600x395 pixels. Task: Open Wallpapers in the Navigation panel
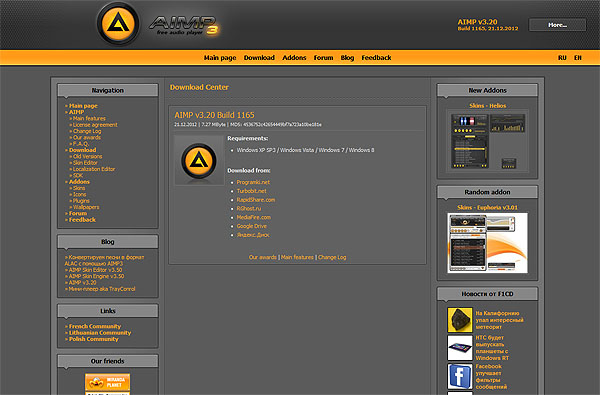coord(86,207)
